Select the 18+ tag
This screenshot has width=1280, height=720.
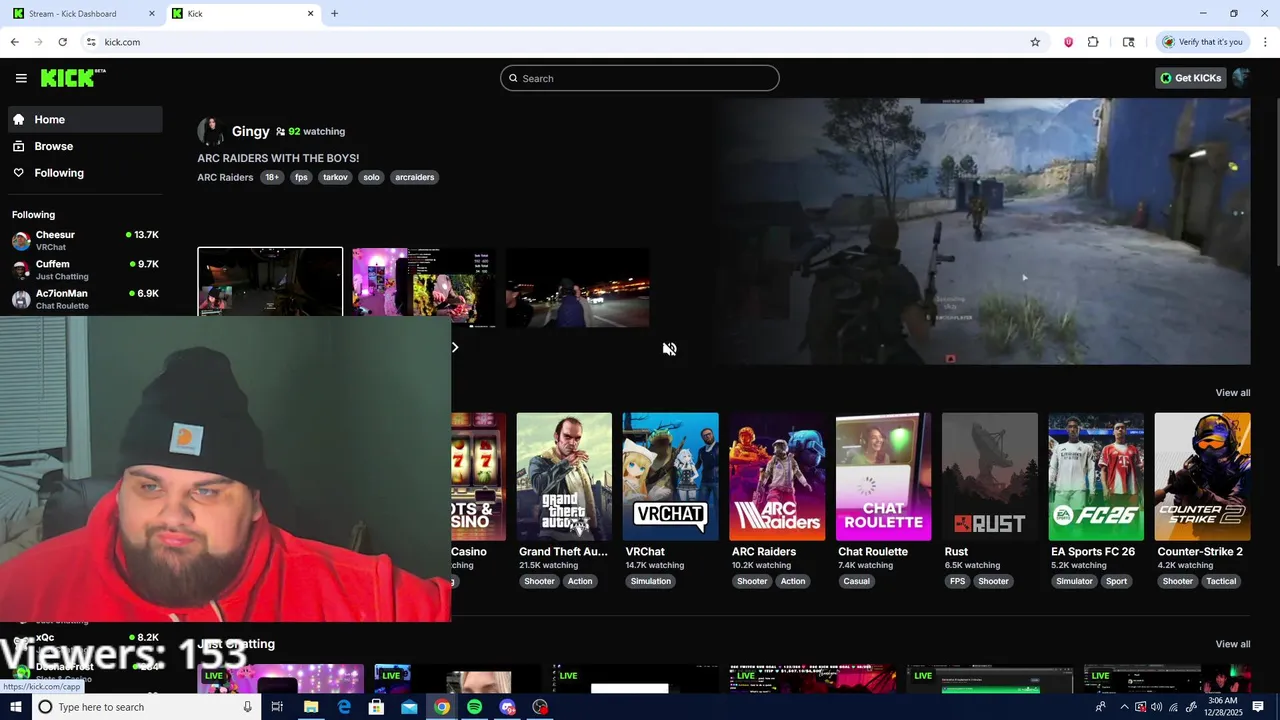(x=272, y=177)
